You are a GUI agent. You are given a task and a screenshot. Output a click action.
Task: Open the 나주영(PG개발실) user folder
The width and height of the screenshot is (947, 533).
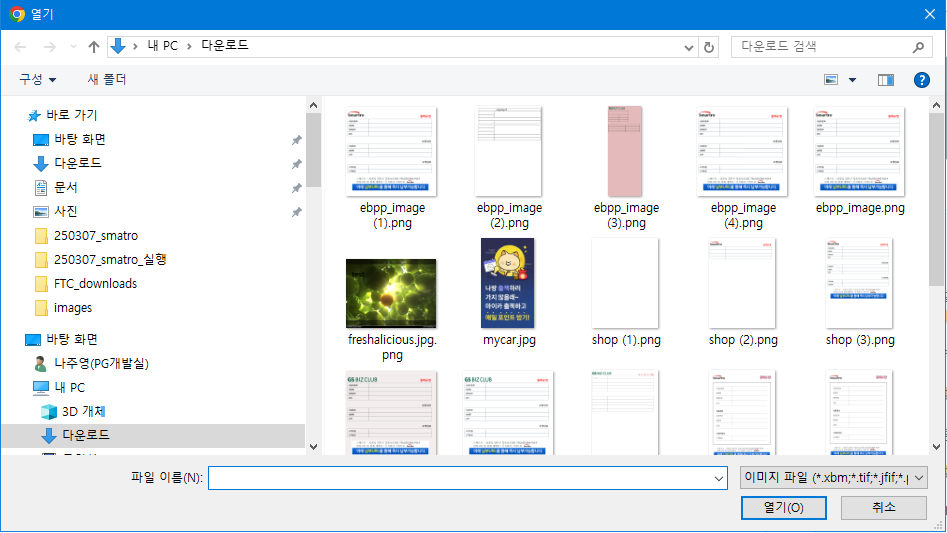(x=101, y=363)
